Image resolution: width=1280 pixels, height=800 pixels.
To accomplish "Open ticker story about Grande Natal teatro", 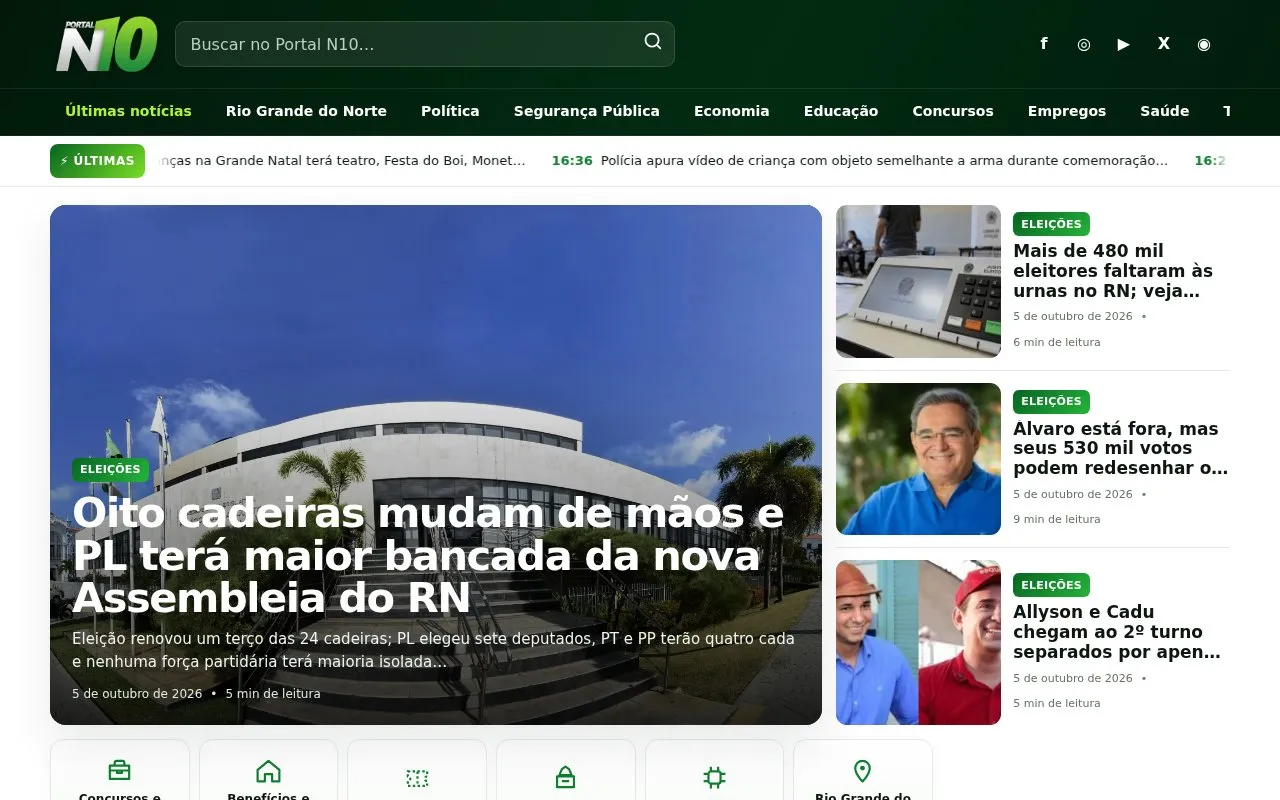I will [x=342, y=161].
